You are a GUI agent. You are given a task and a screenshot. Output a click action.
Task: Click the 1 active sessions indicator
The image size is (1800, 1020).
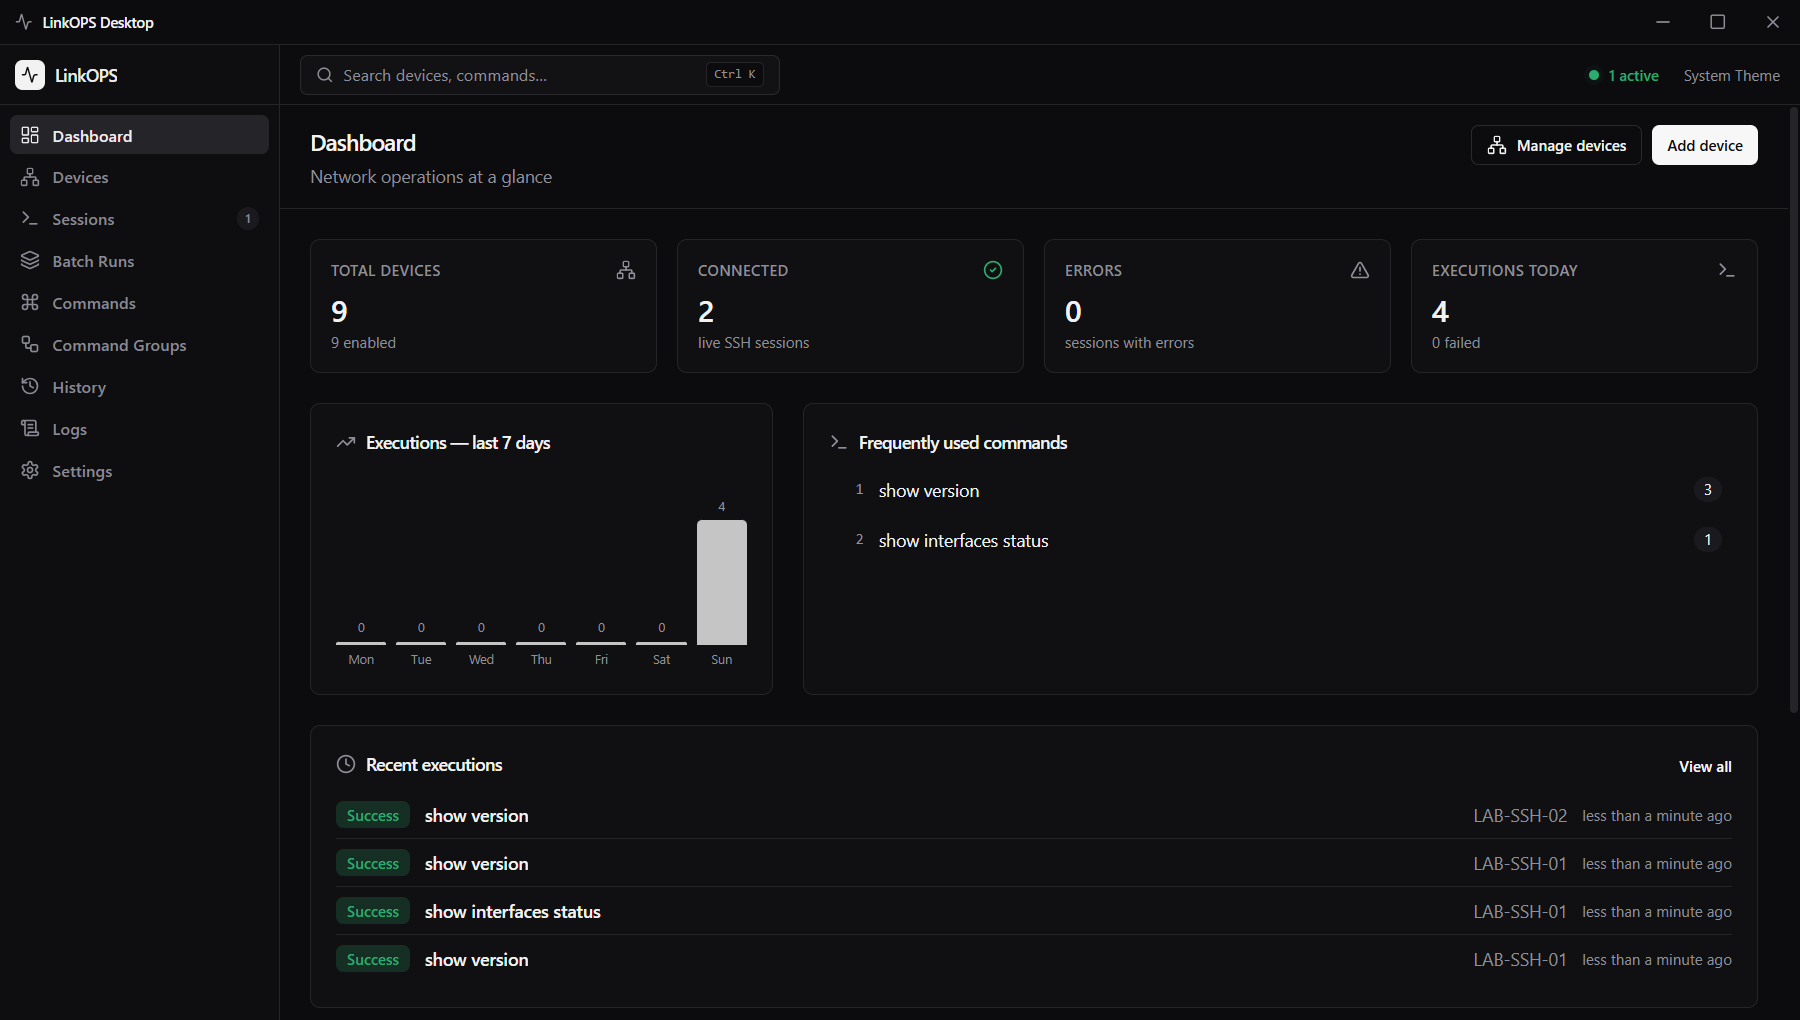[1624, 75]
